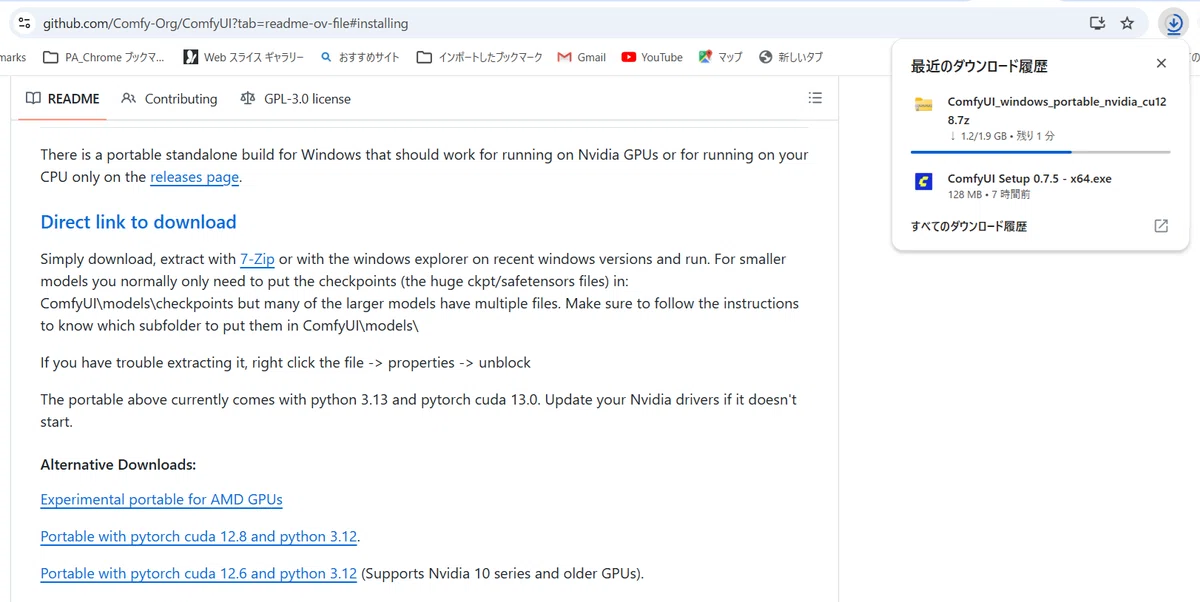Close the recent downloads popup
1200x602 pixels.
1161,63
